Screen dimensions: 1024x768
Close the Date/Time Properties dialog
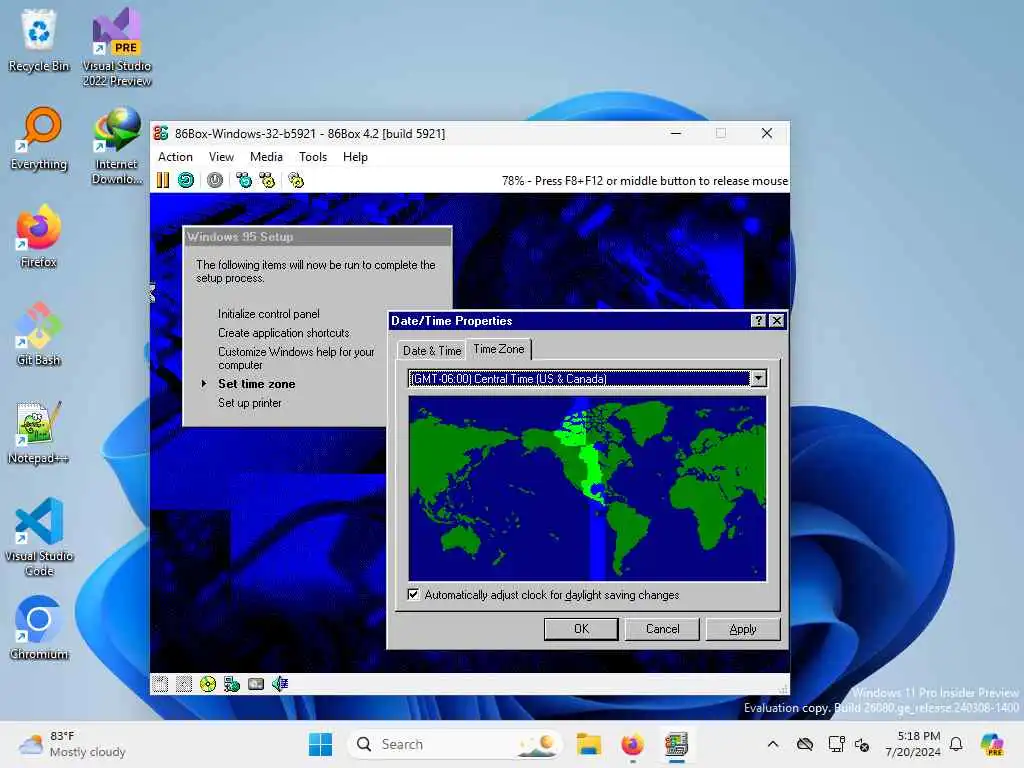pyautogui.click(x=776, y=321)
